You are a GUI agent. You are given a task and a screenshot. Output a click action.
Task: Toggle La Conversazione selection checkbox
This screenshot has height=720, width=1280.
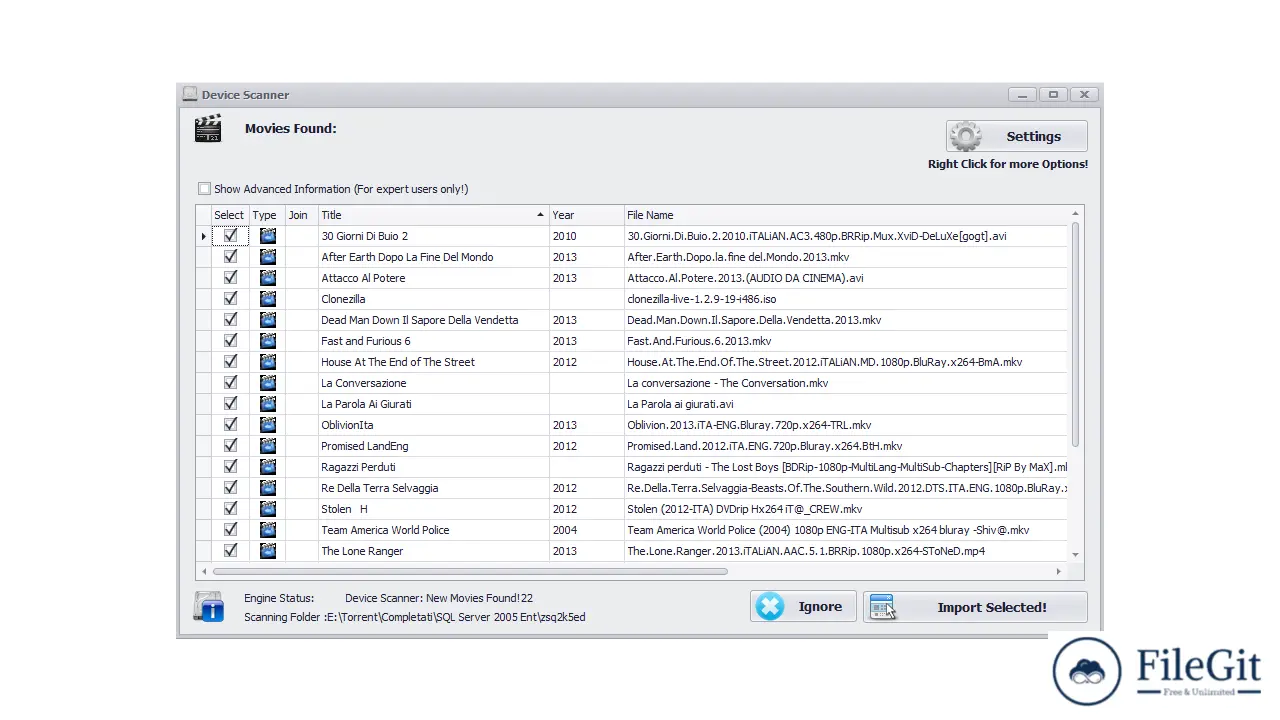pyautogui.click(x=230, y=383)
